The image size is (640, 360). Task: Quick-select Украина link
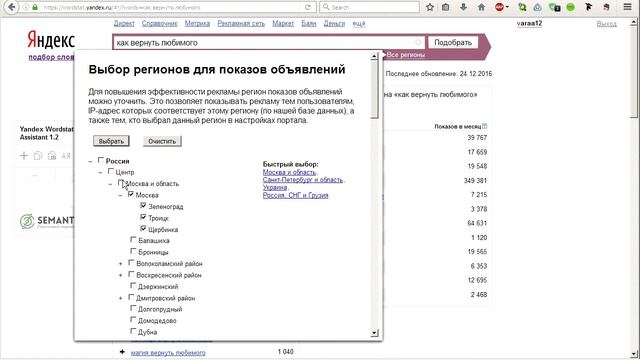(x=275, y=187)
